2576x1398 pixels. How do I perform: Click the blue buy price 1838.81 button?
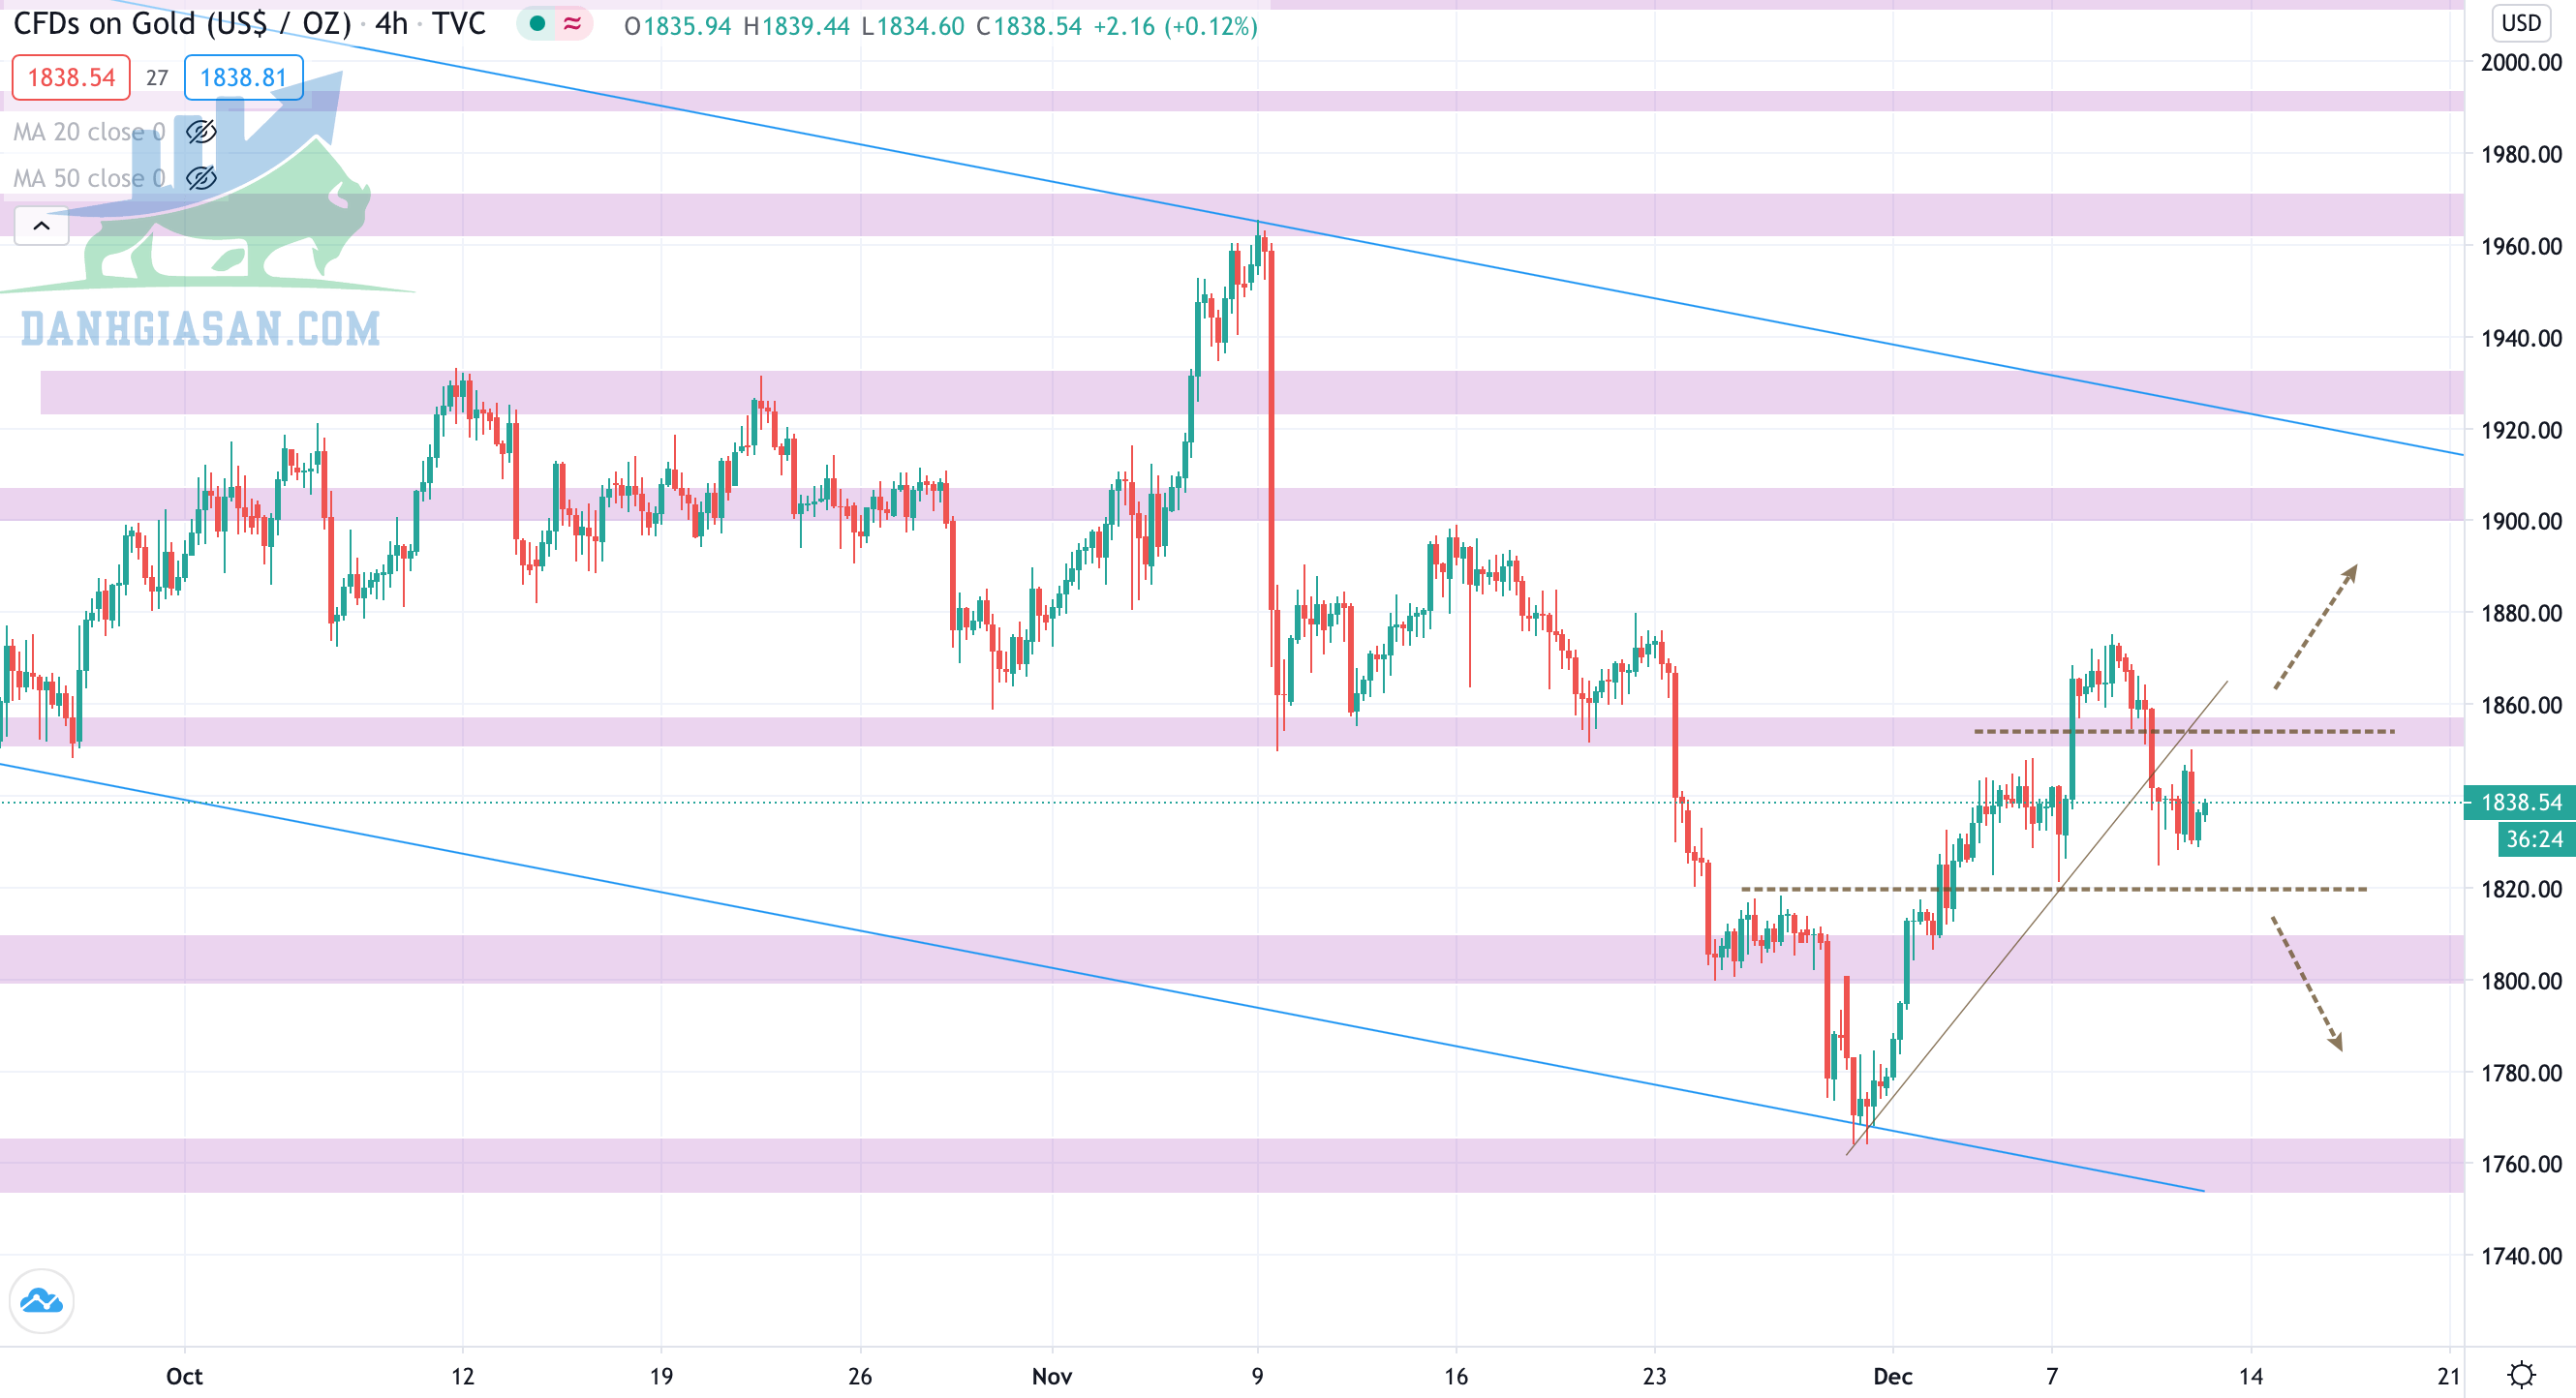tap(243, 77)
